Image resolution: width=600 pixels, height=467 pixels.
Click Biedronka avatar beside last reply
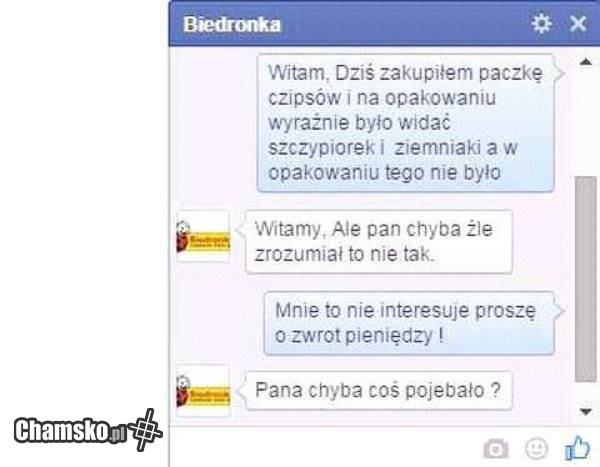(203, 390)
